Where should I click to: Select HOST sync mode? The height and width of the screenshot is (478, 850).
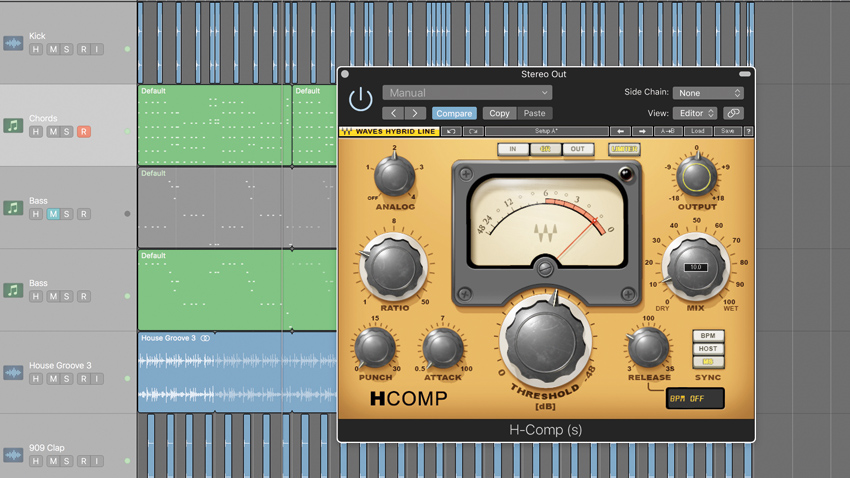[708, 348]
